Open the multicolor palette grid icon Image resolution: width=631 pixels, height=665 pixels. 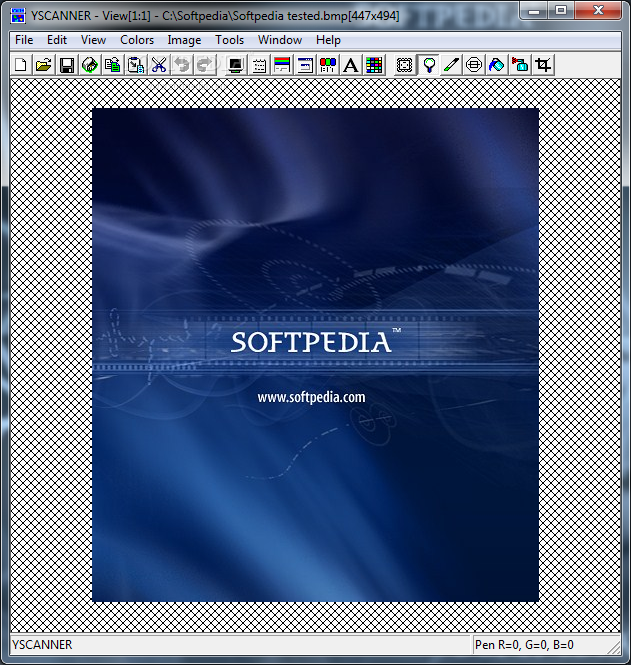click(x=374, y=65)
